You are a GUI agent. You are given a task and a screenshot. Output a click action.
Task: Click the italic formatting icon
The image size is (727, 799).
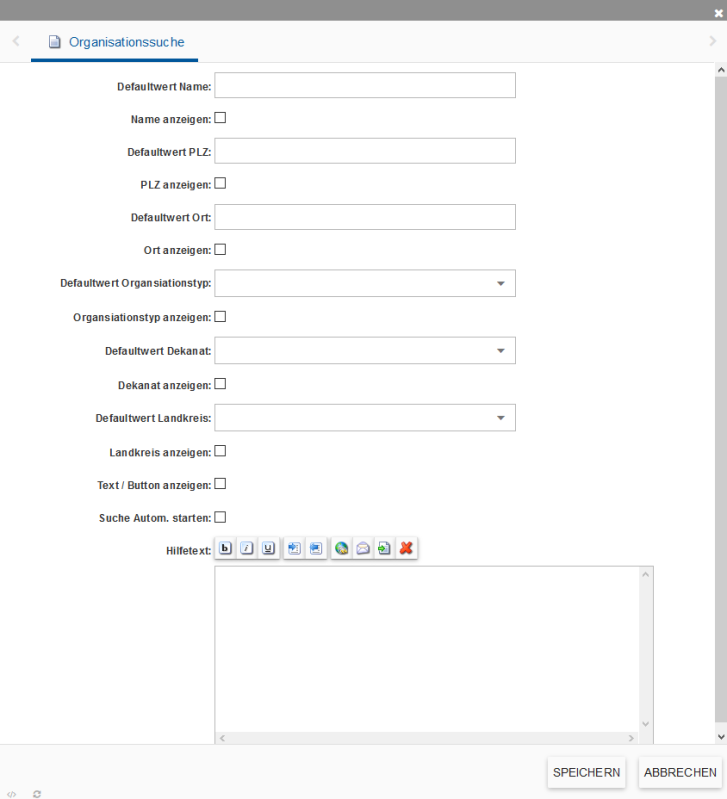(246, 548)
